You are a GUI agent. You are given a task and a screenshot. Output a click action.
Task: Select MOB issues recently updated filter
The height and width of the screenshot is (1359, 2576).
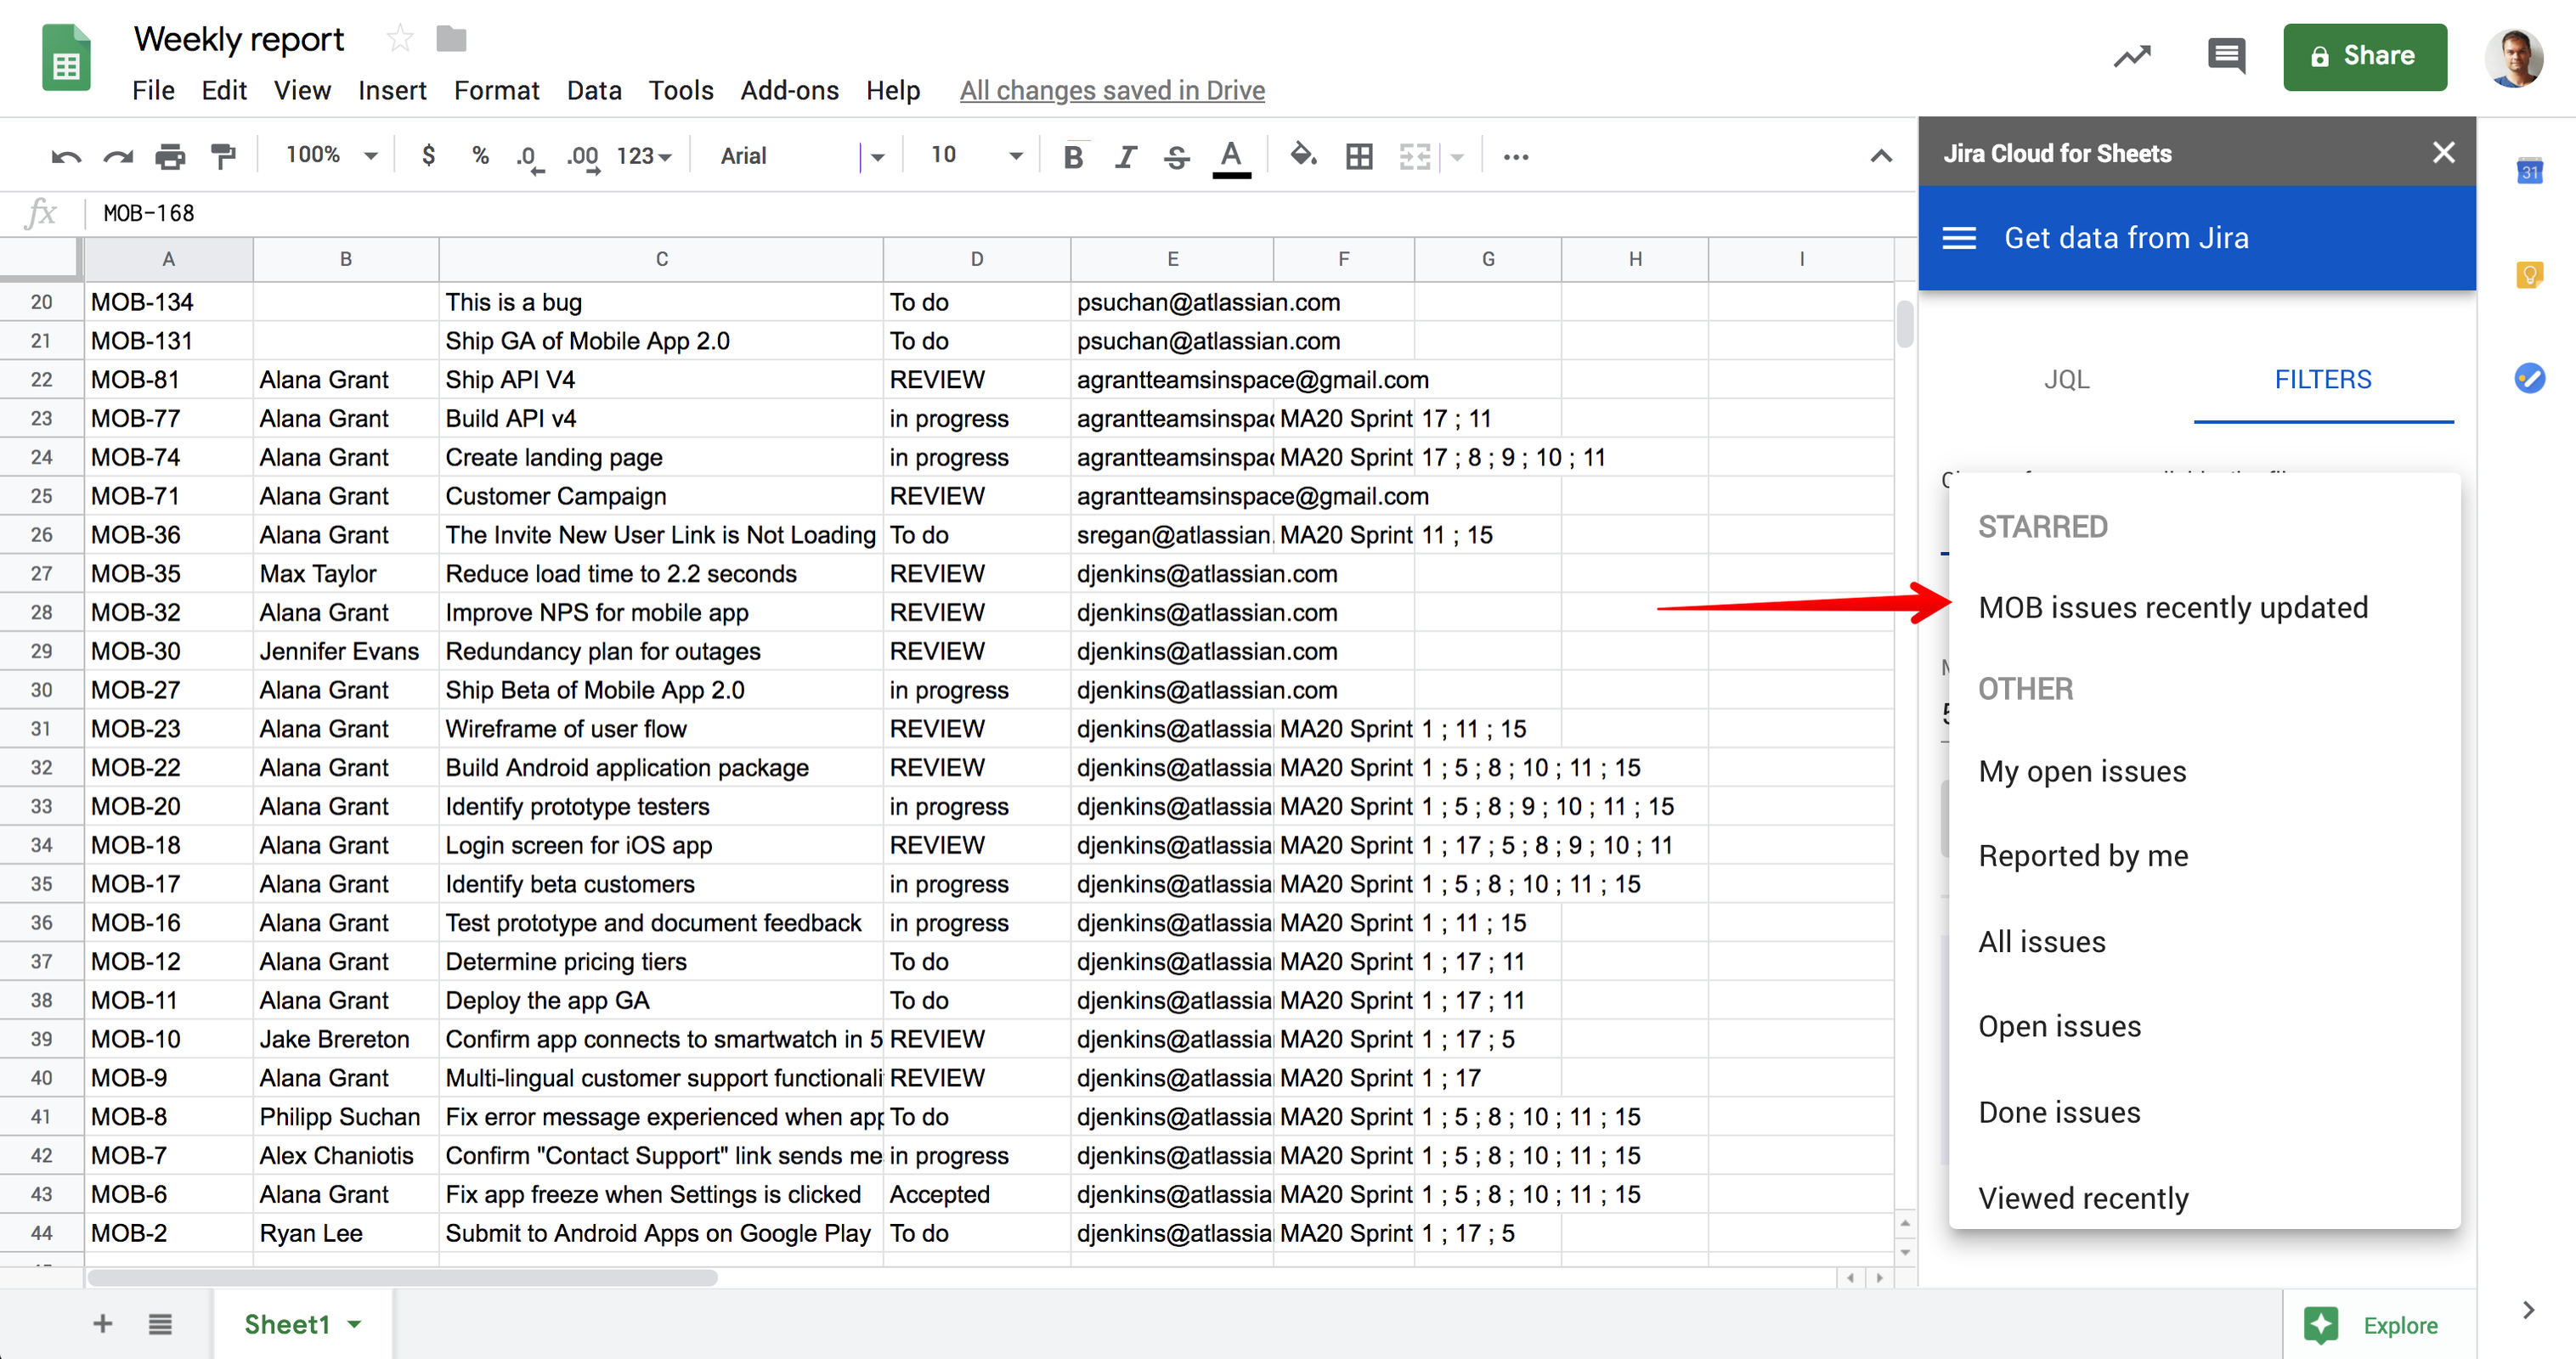pos(2204,607)
